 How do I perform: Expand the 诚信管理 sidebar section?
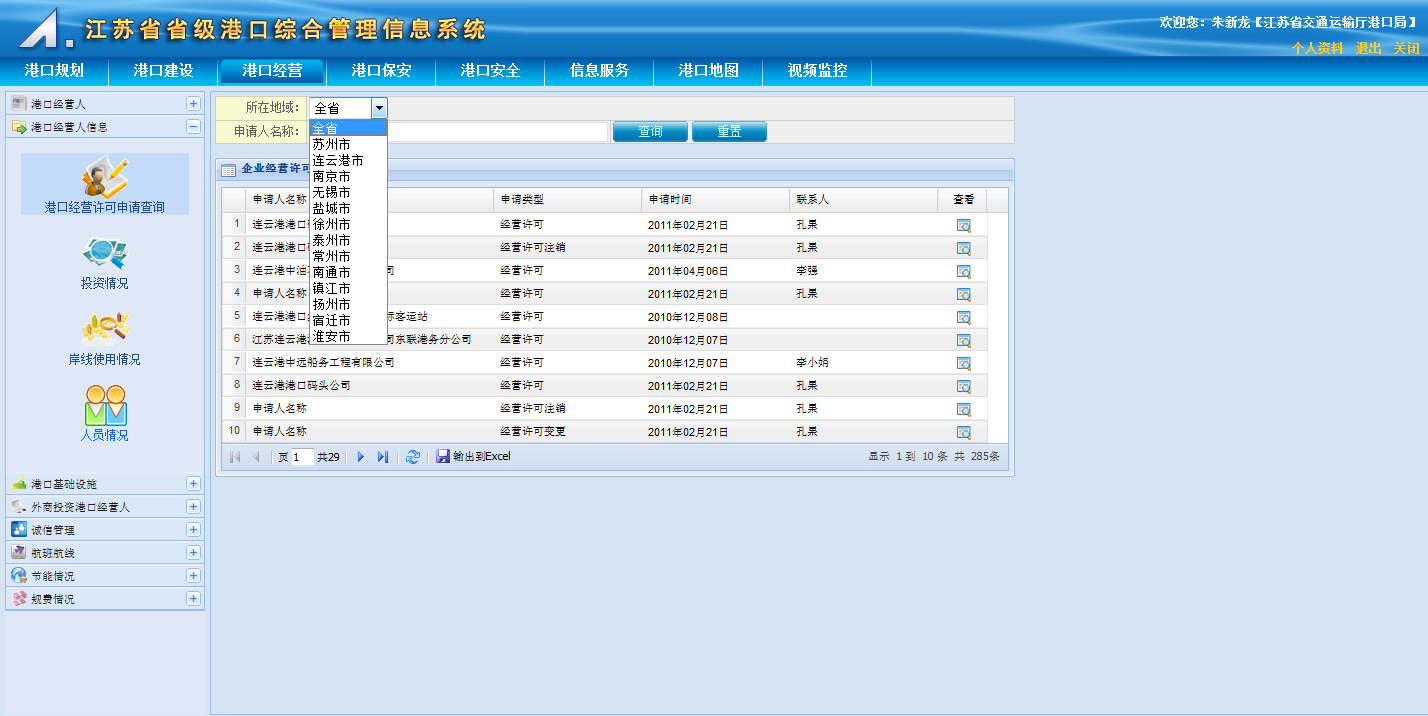coord(193,530)
